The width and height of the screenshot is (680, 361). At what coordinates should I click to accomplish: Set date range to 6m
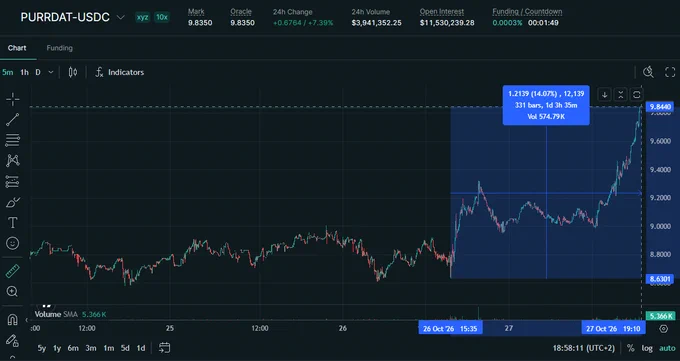[73, 348]
